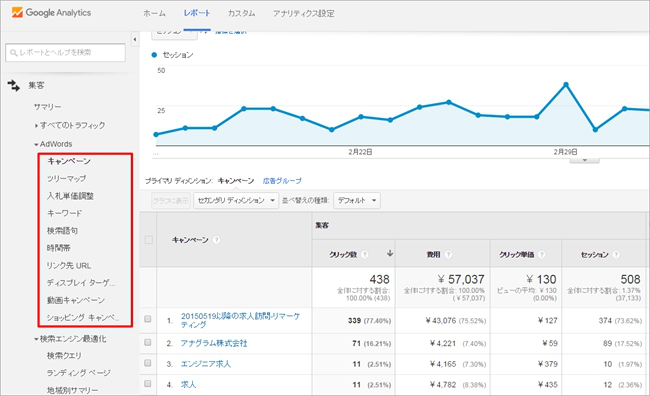This screenshot has height=396, width=650.
Task: Open 20150519以降の求人訪問リマーケティング campaign link
Action: pyautogui.click(x=240, y=320)
